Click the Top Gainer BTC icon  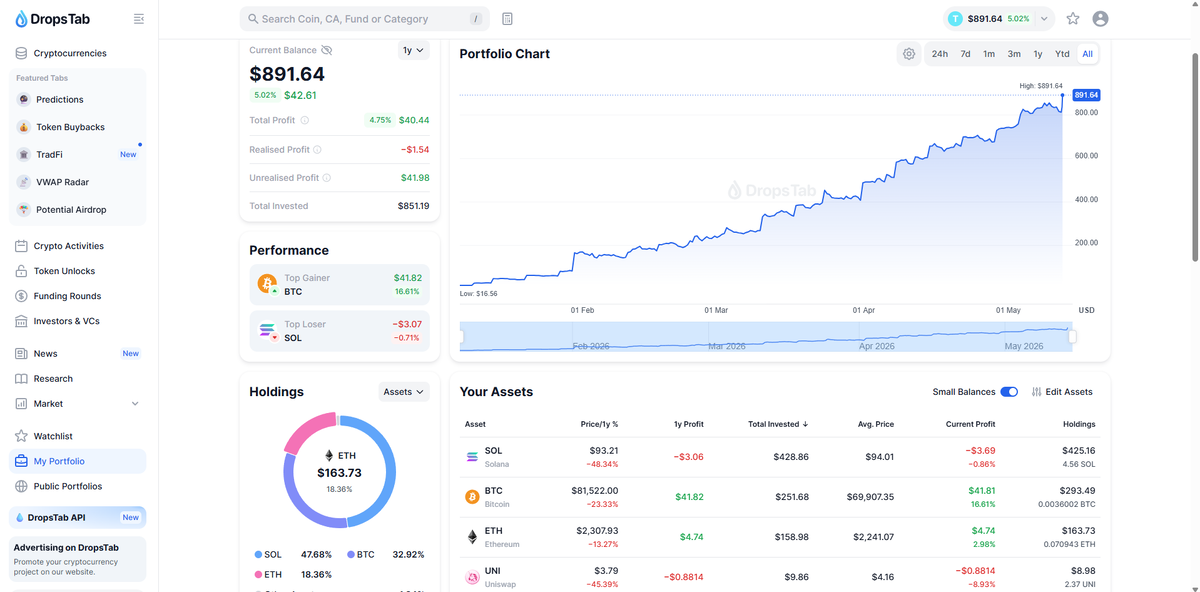267,284
